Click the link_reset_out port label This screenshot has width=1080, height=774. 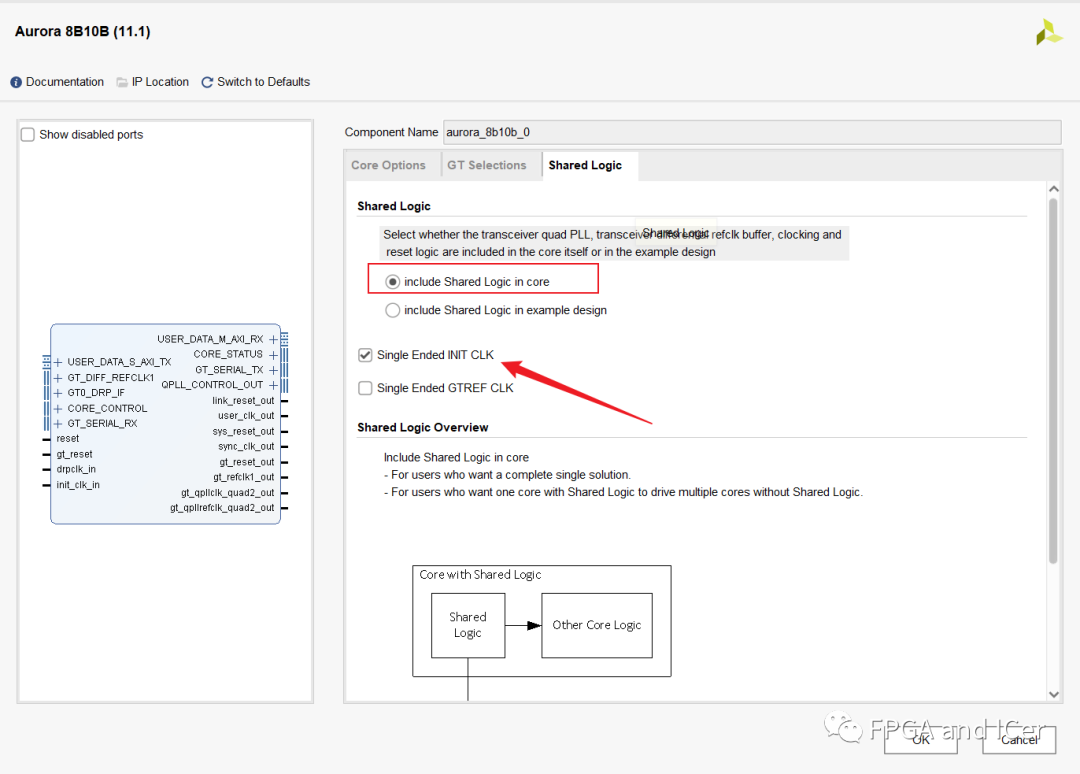(x=243, y=401)
